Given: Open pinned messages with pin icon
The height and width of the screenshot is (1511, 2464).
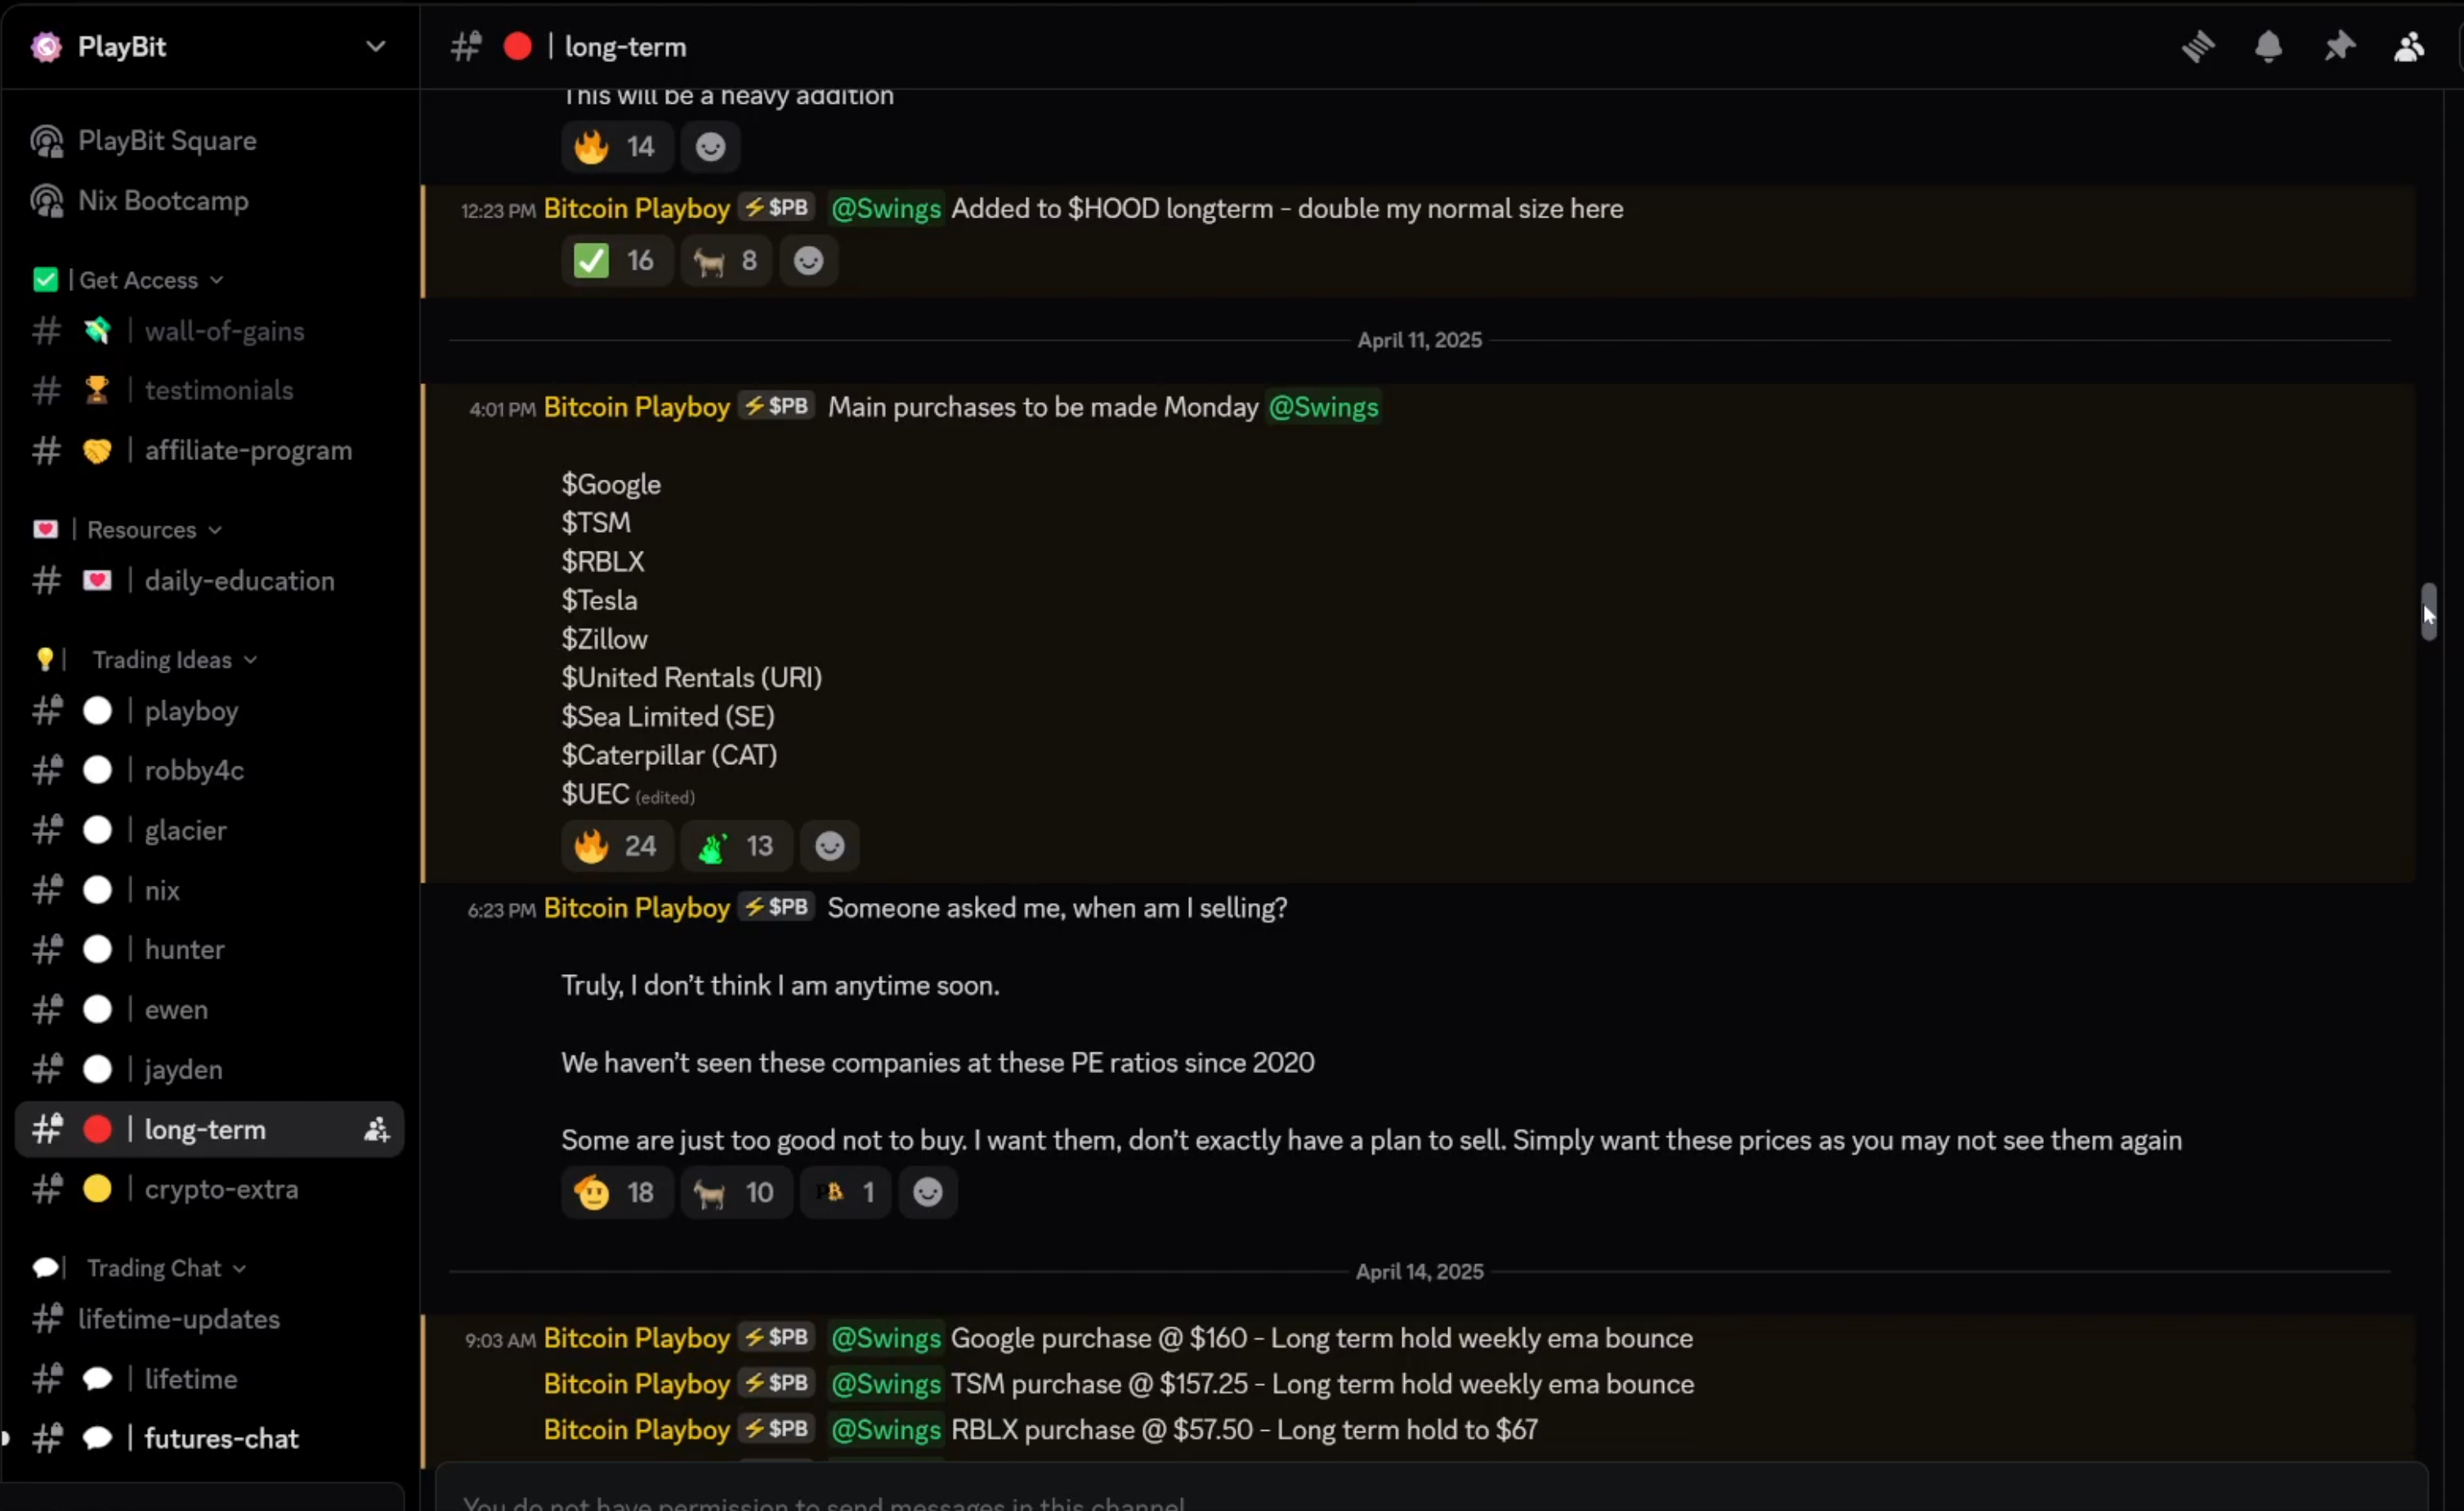Looking at the screenshot, I should tap(2339, 47).
